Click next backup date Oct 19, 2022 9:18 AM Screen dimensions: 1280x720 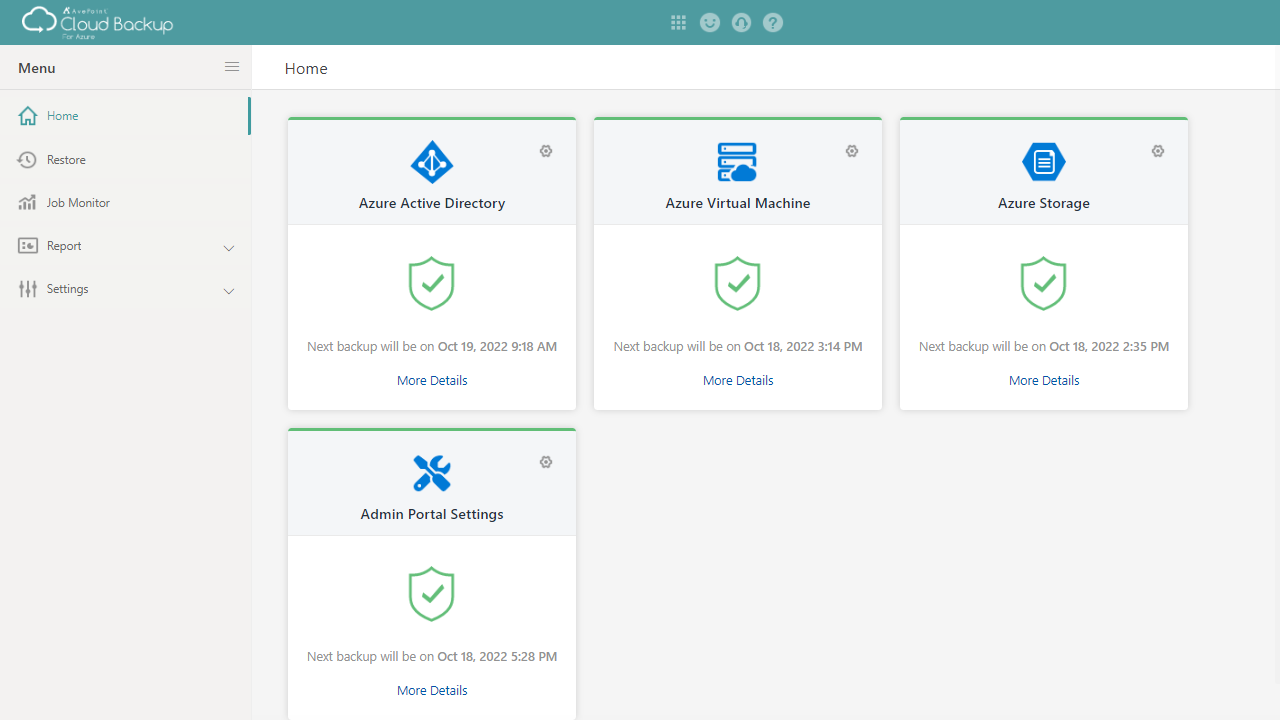point(497,347)
